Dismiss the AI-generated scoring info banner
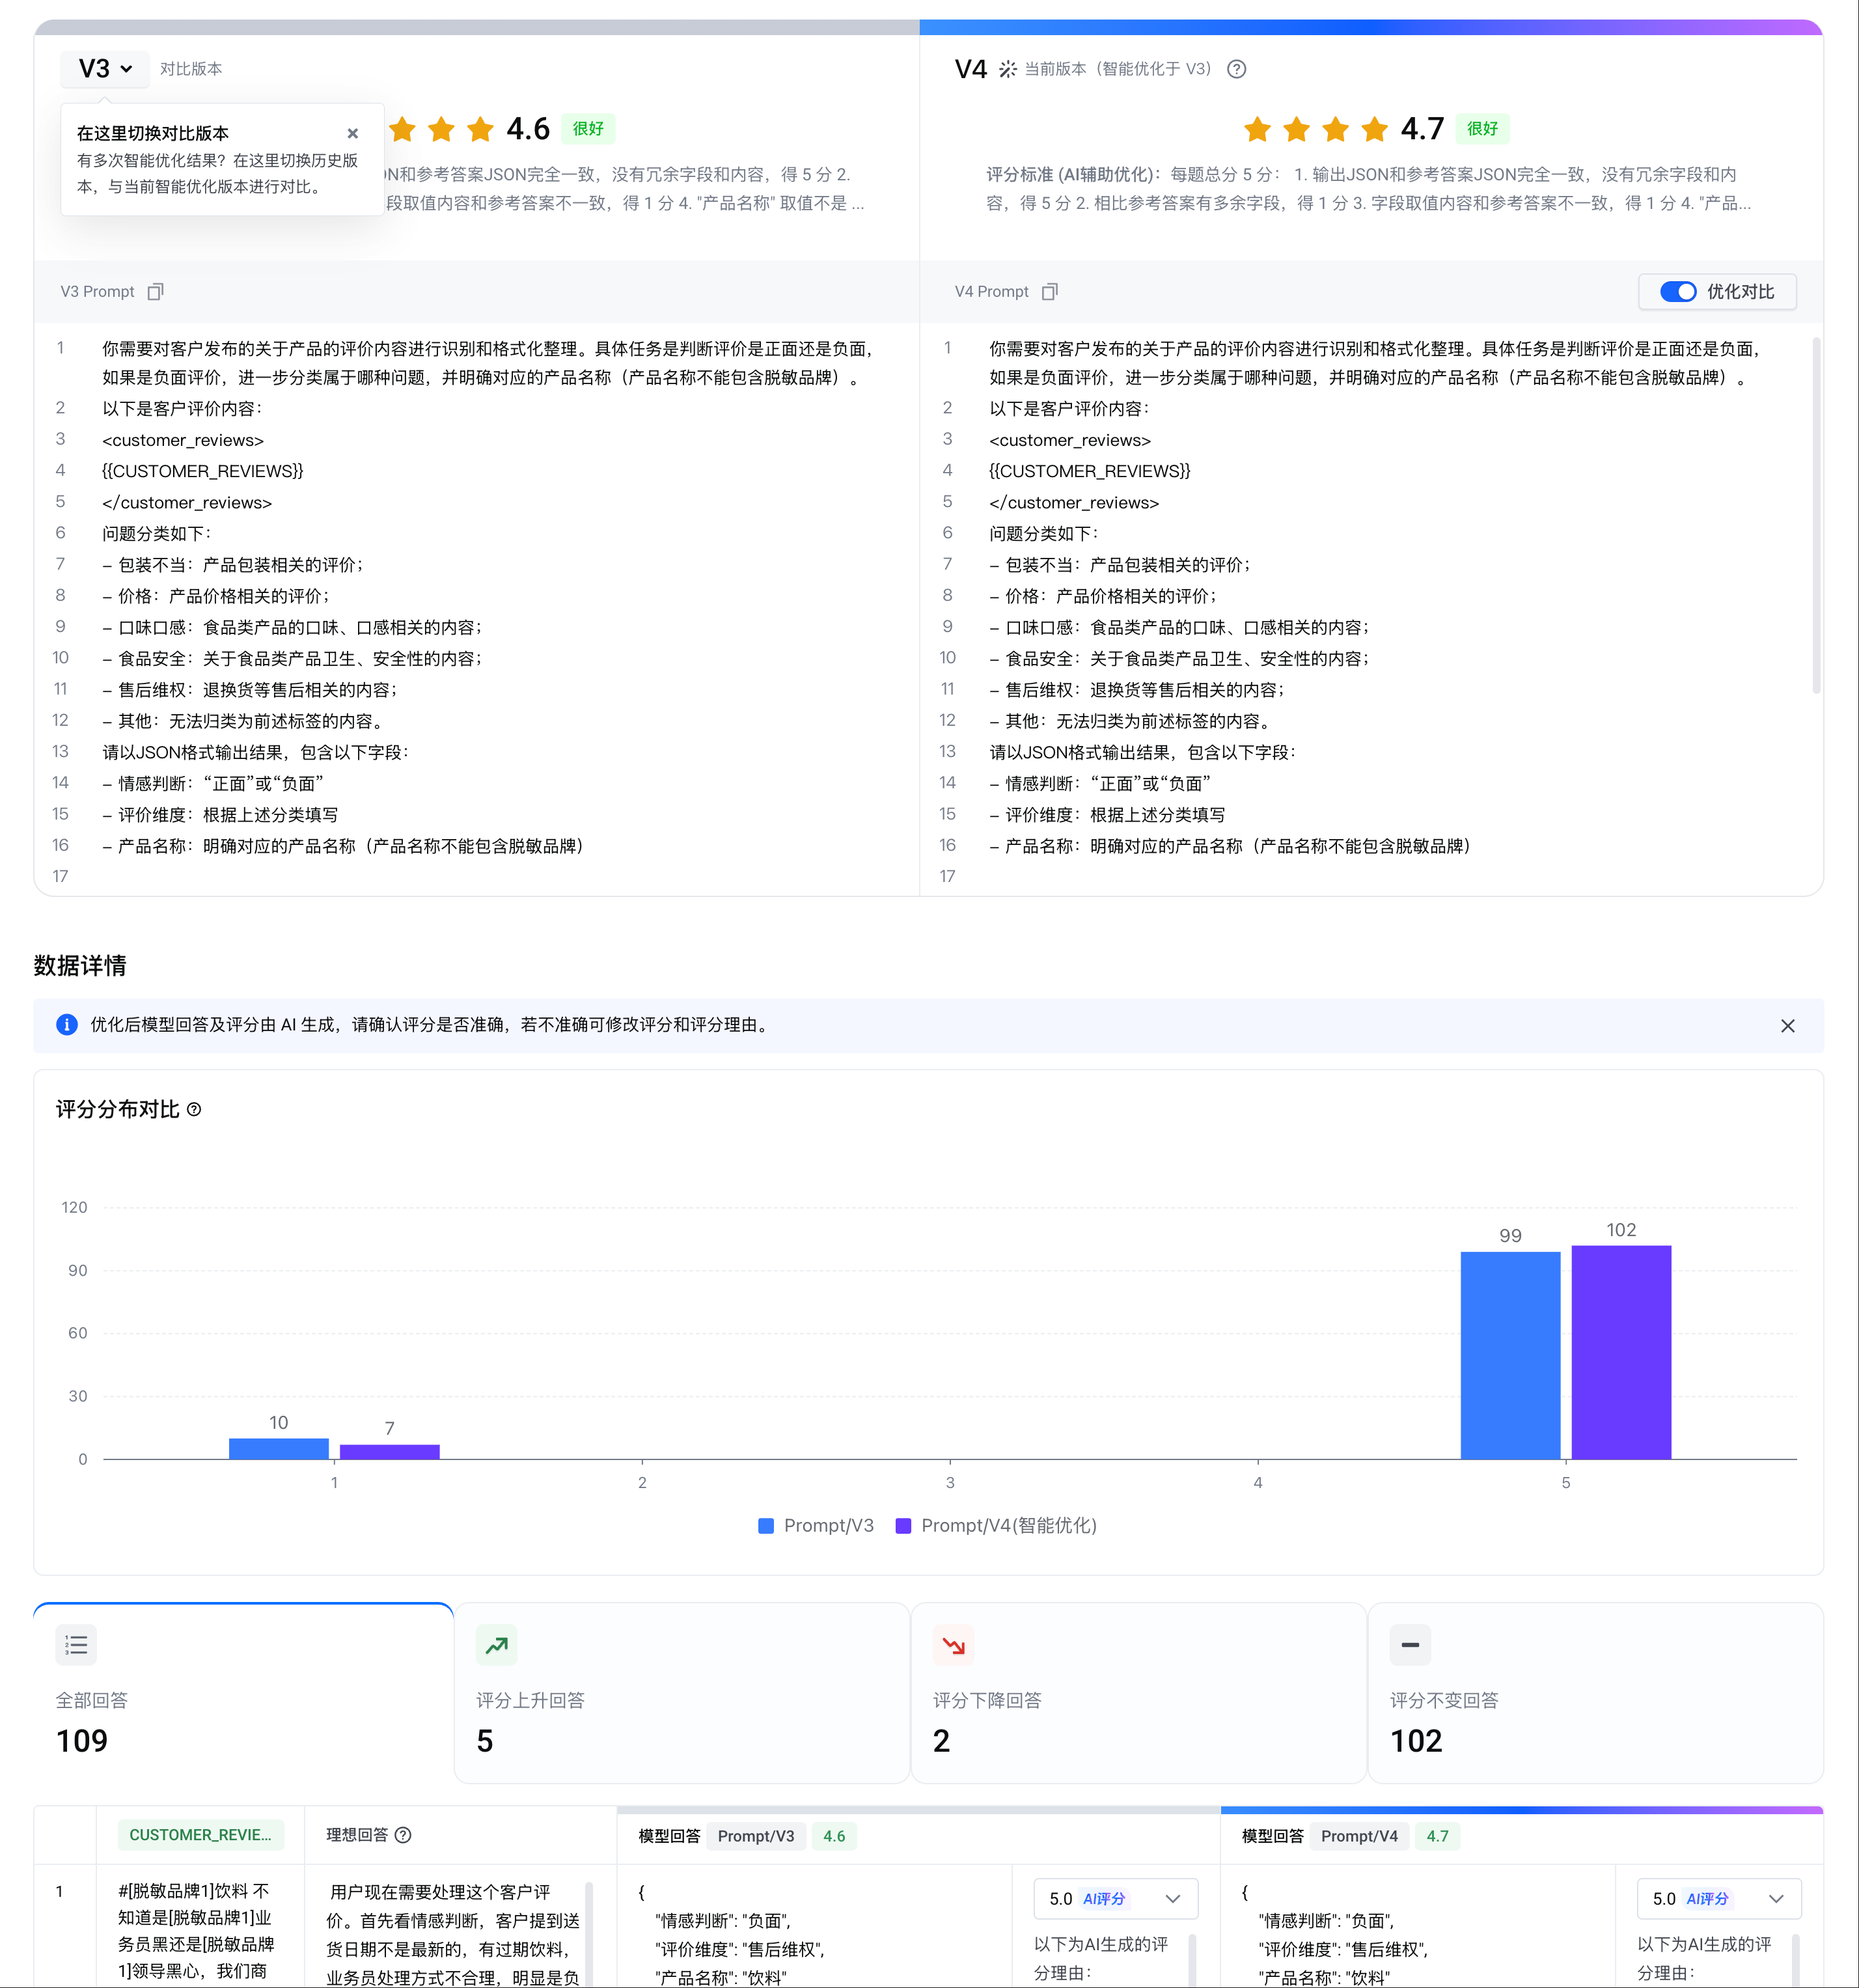The width and height of the screenshot is (1859, 1988). (1787, 1026)
